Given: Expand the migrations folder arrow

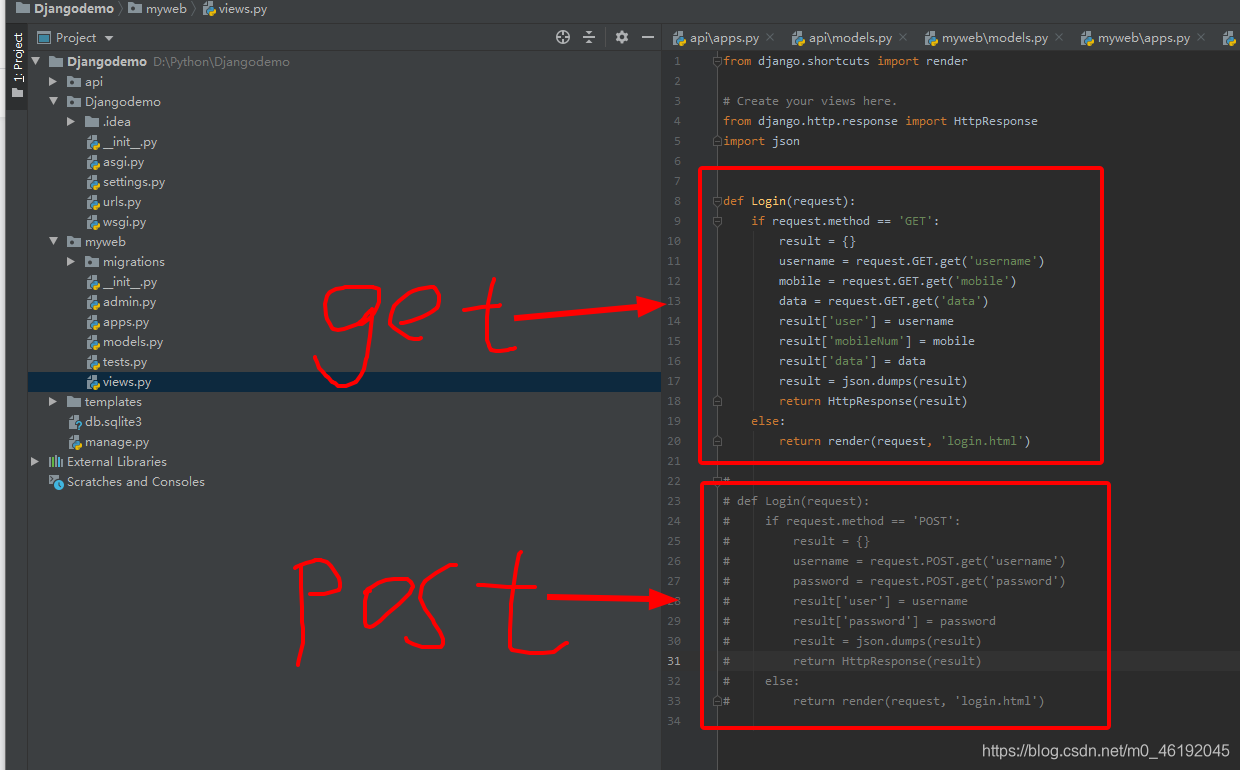Looking at the screenshot, I should tap(72, 262).
